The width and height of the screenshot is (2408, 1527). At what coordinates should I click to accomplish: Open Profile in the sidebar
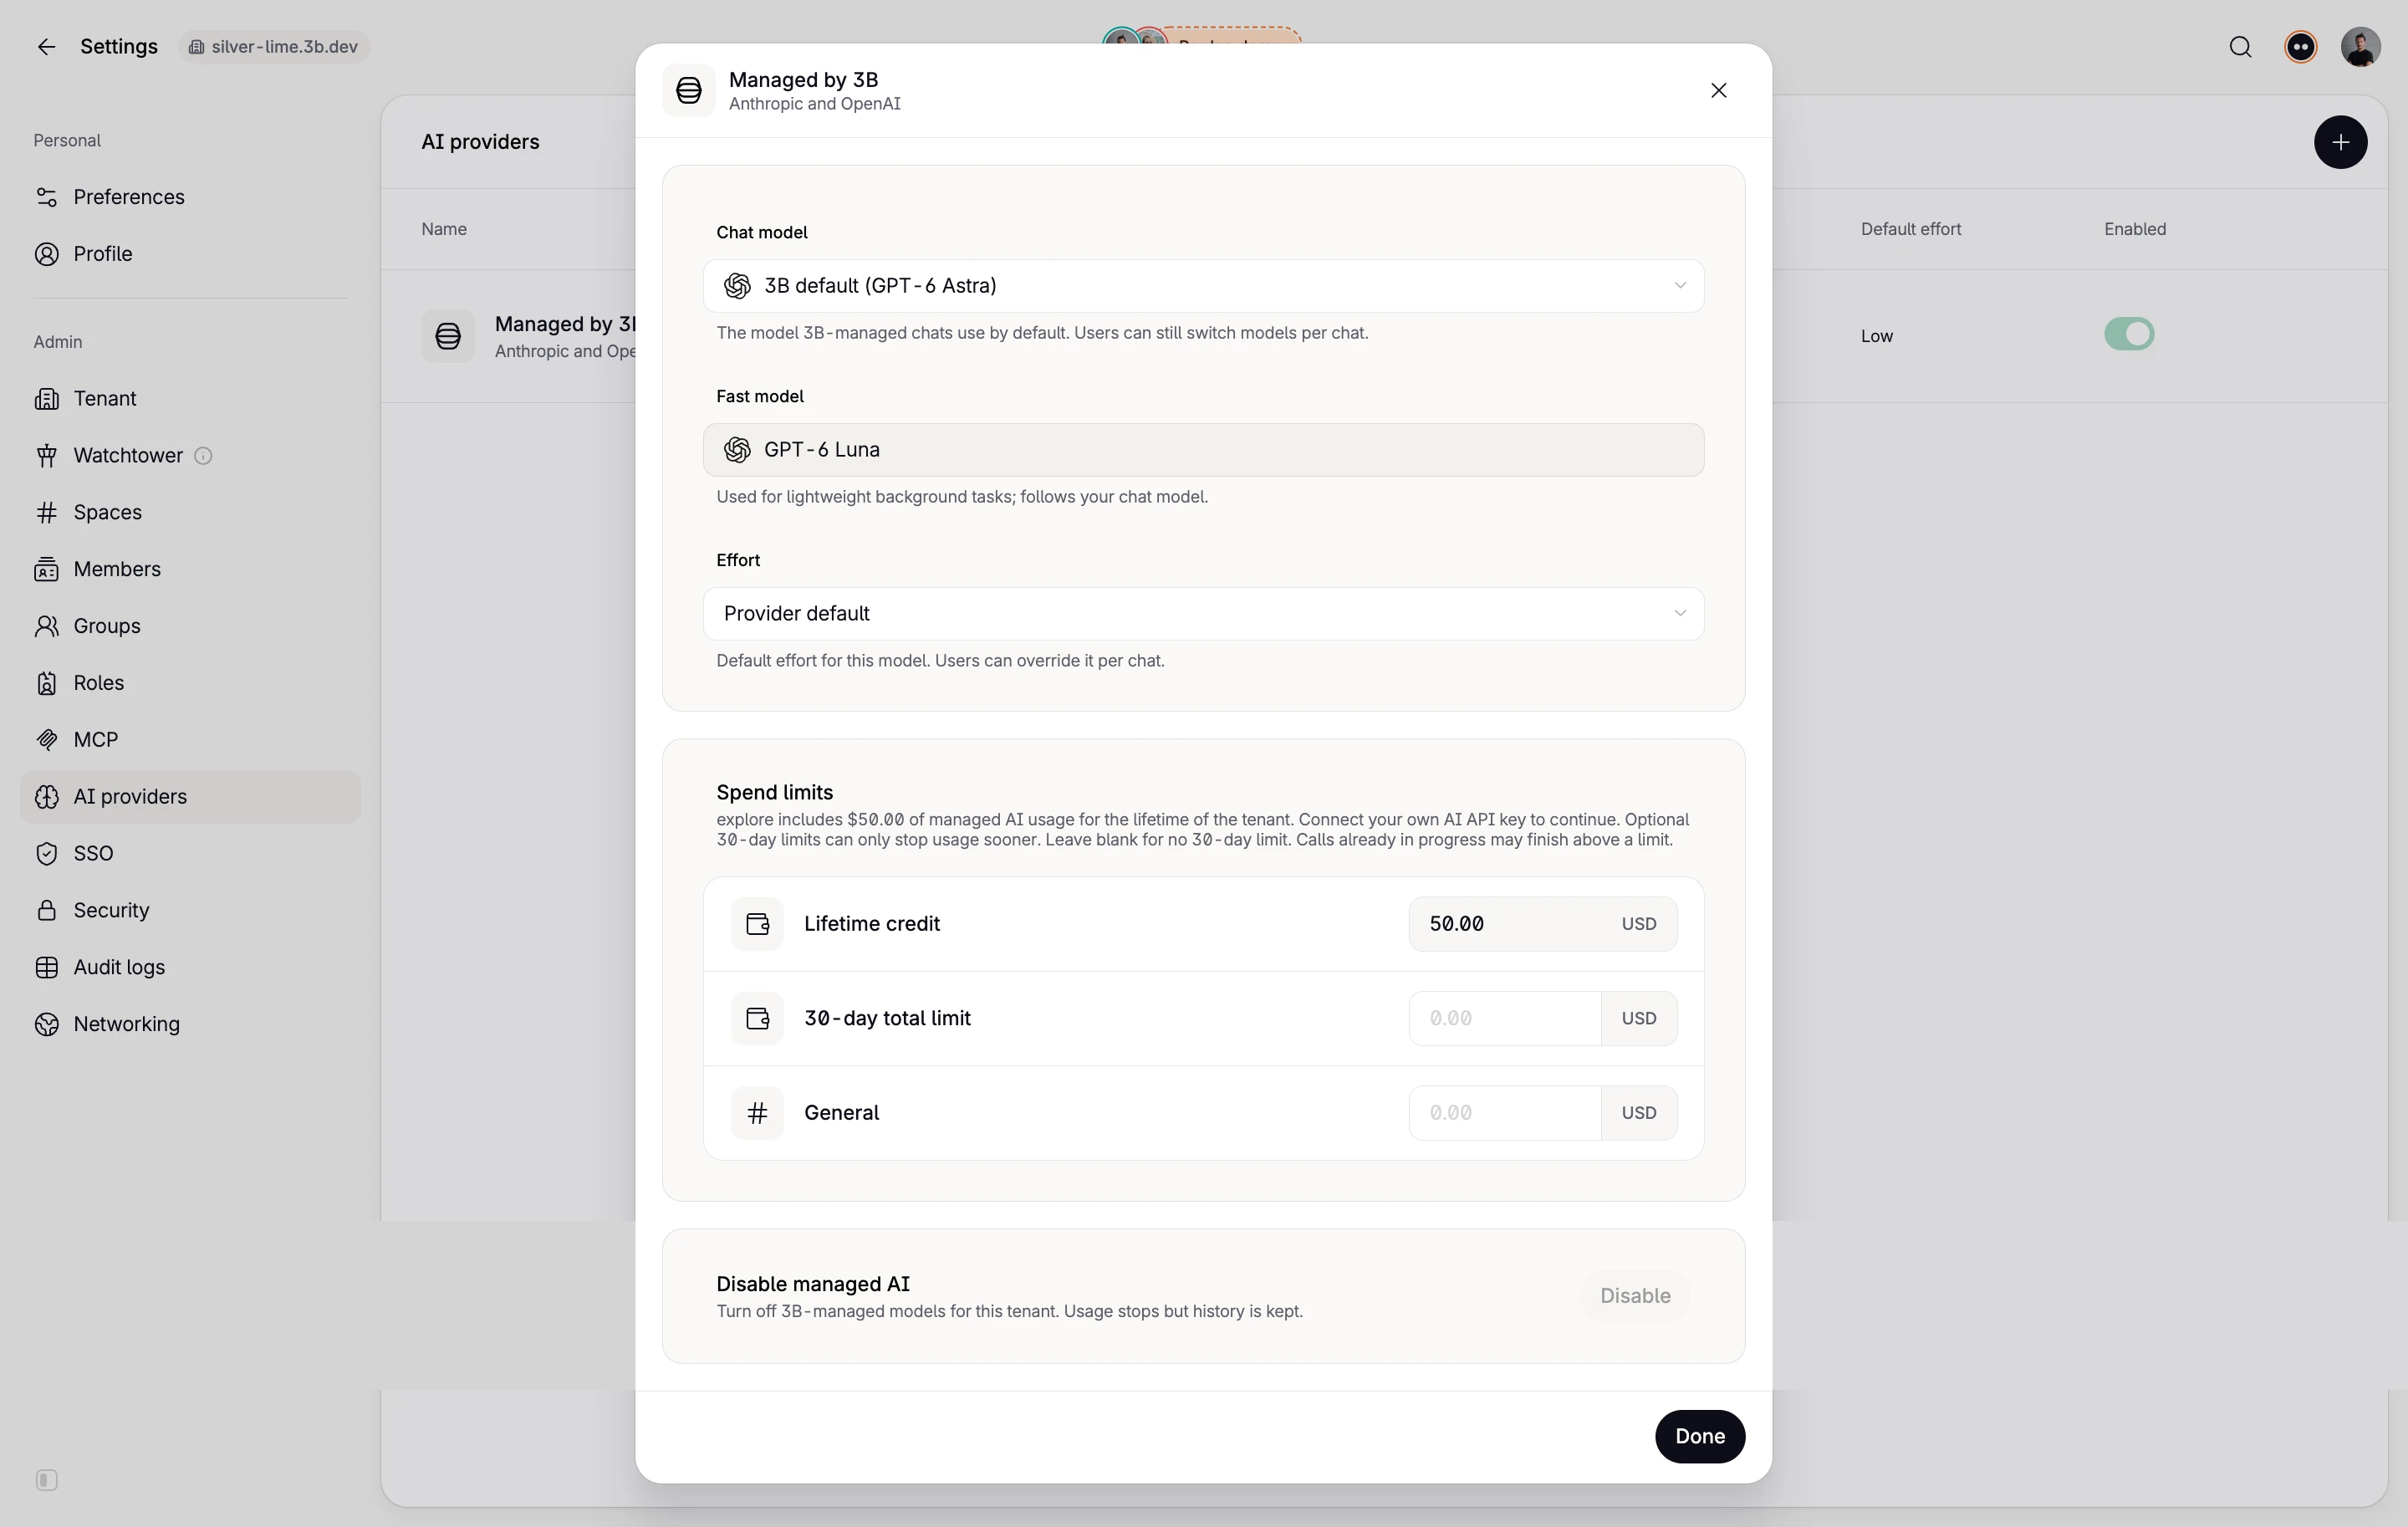[x=190, y=254]
